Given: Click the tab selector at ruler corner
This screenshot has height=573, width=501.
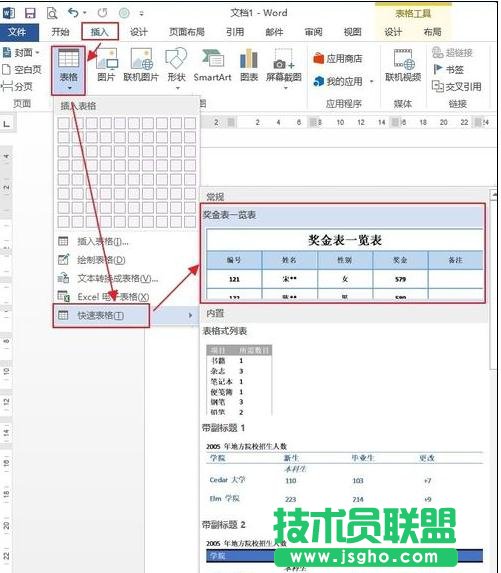Looking at the screenshot, I should 6,124.
